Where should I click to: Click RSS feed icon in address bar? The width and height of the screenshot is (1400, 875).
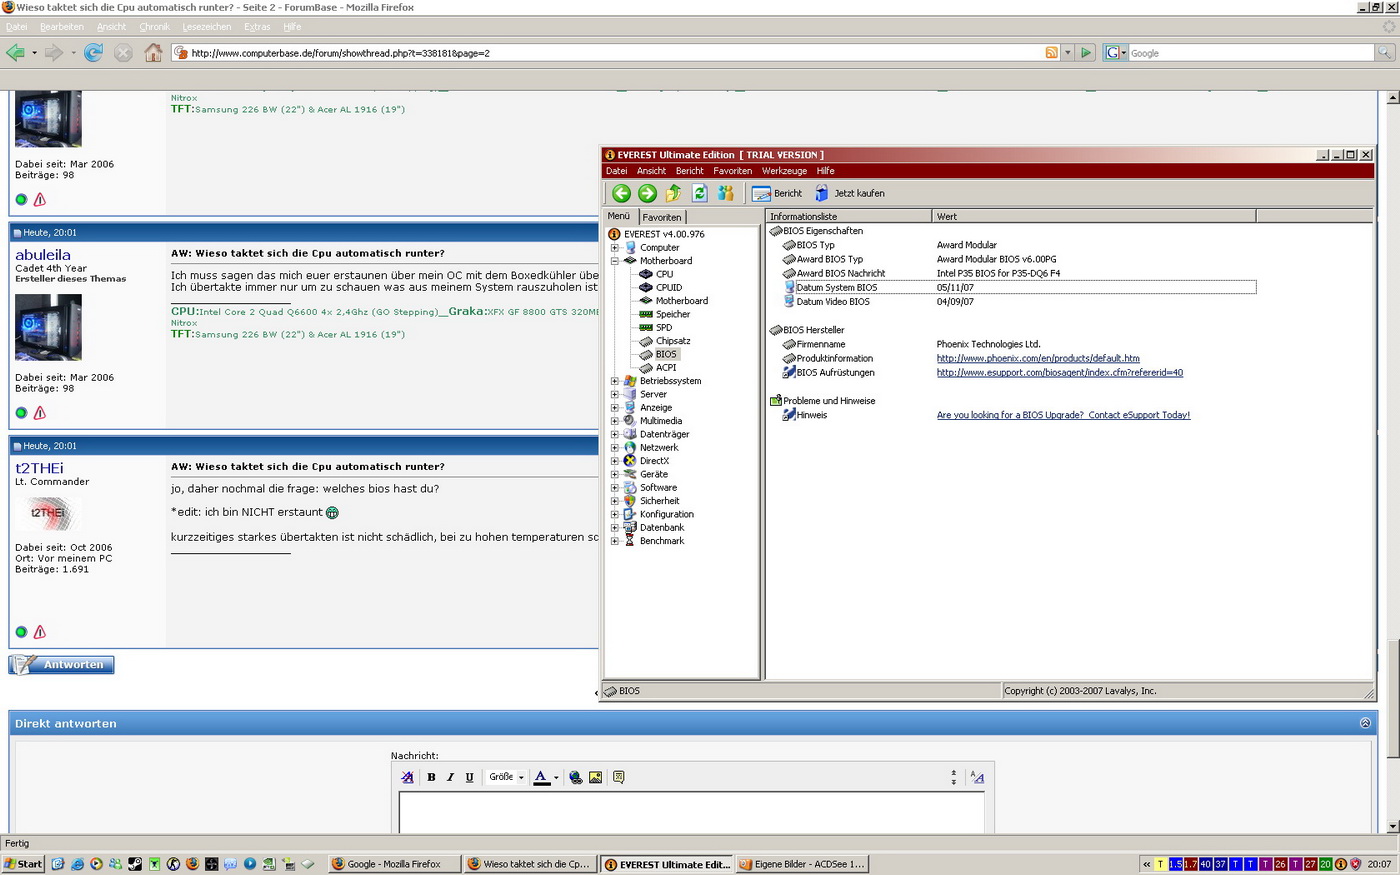tap(1051, 53)
